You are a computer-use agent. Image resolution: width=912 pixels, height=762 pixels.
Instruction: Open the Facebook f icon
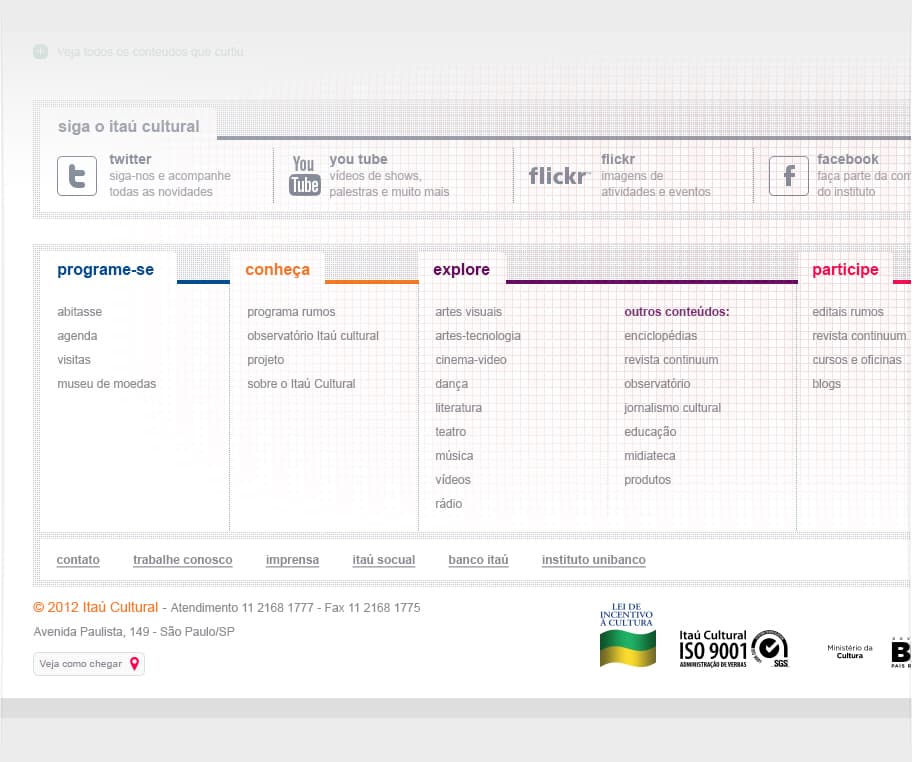click(789, 176)
